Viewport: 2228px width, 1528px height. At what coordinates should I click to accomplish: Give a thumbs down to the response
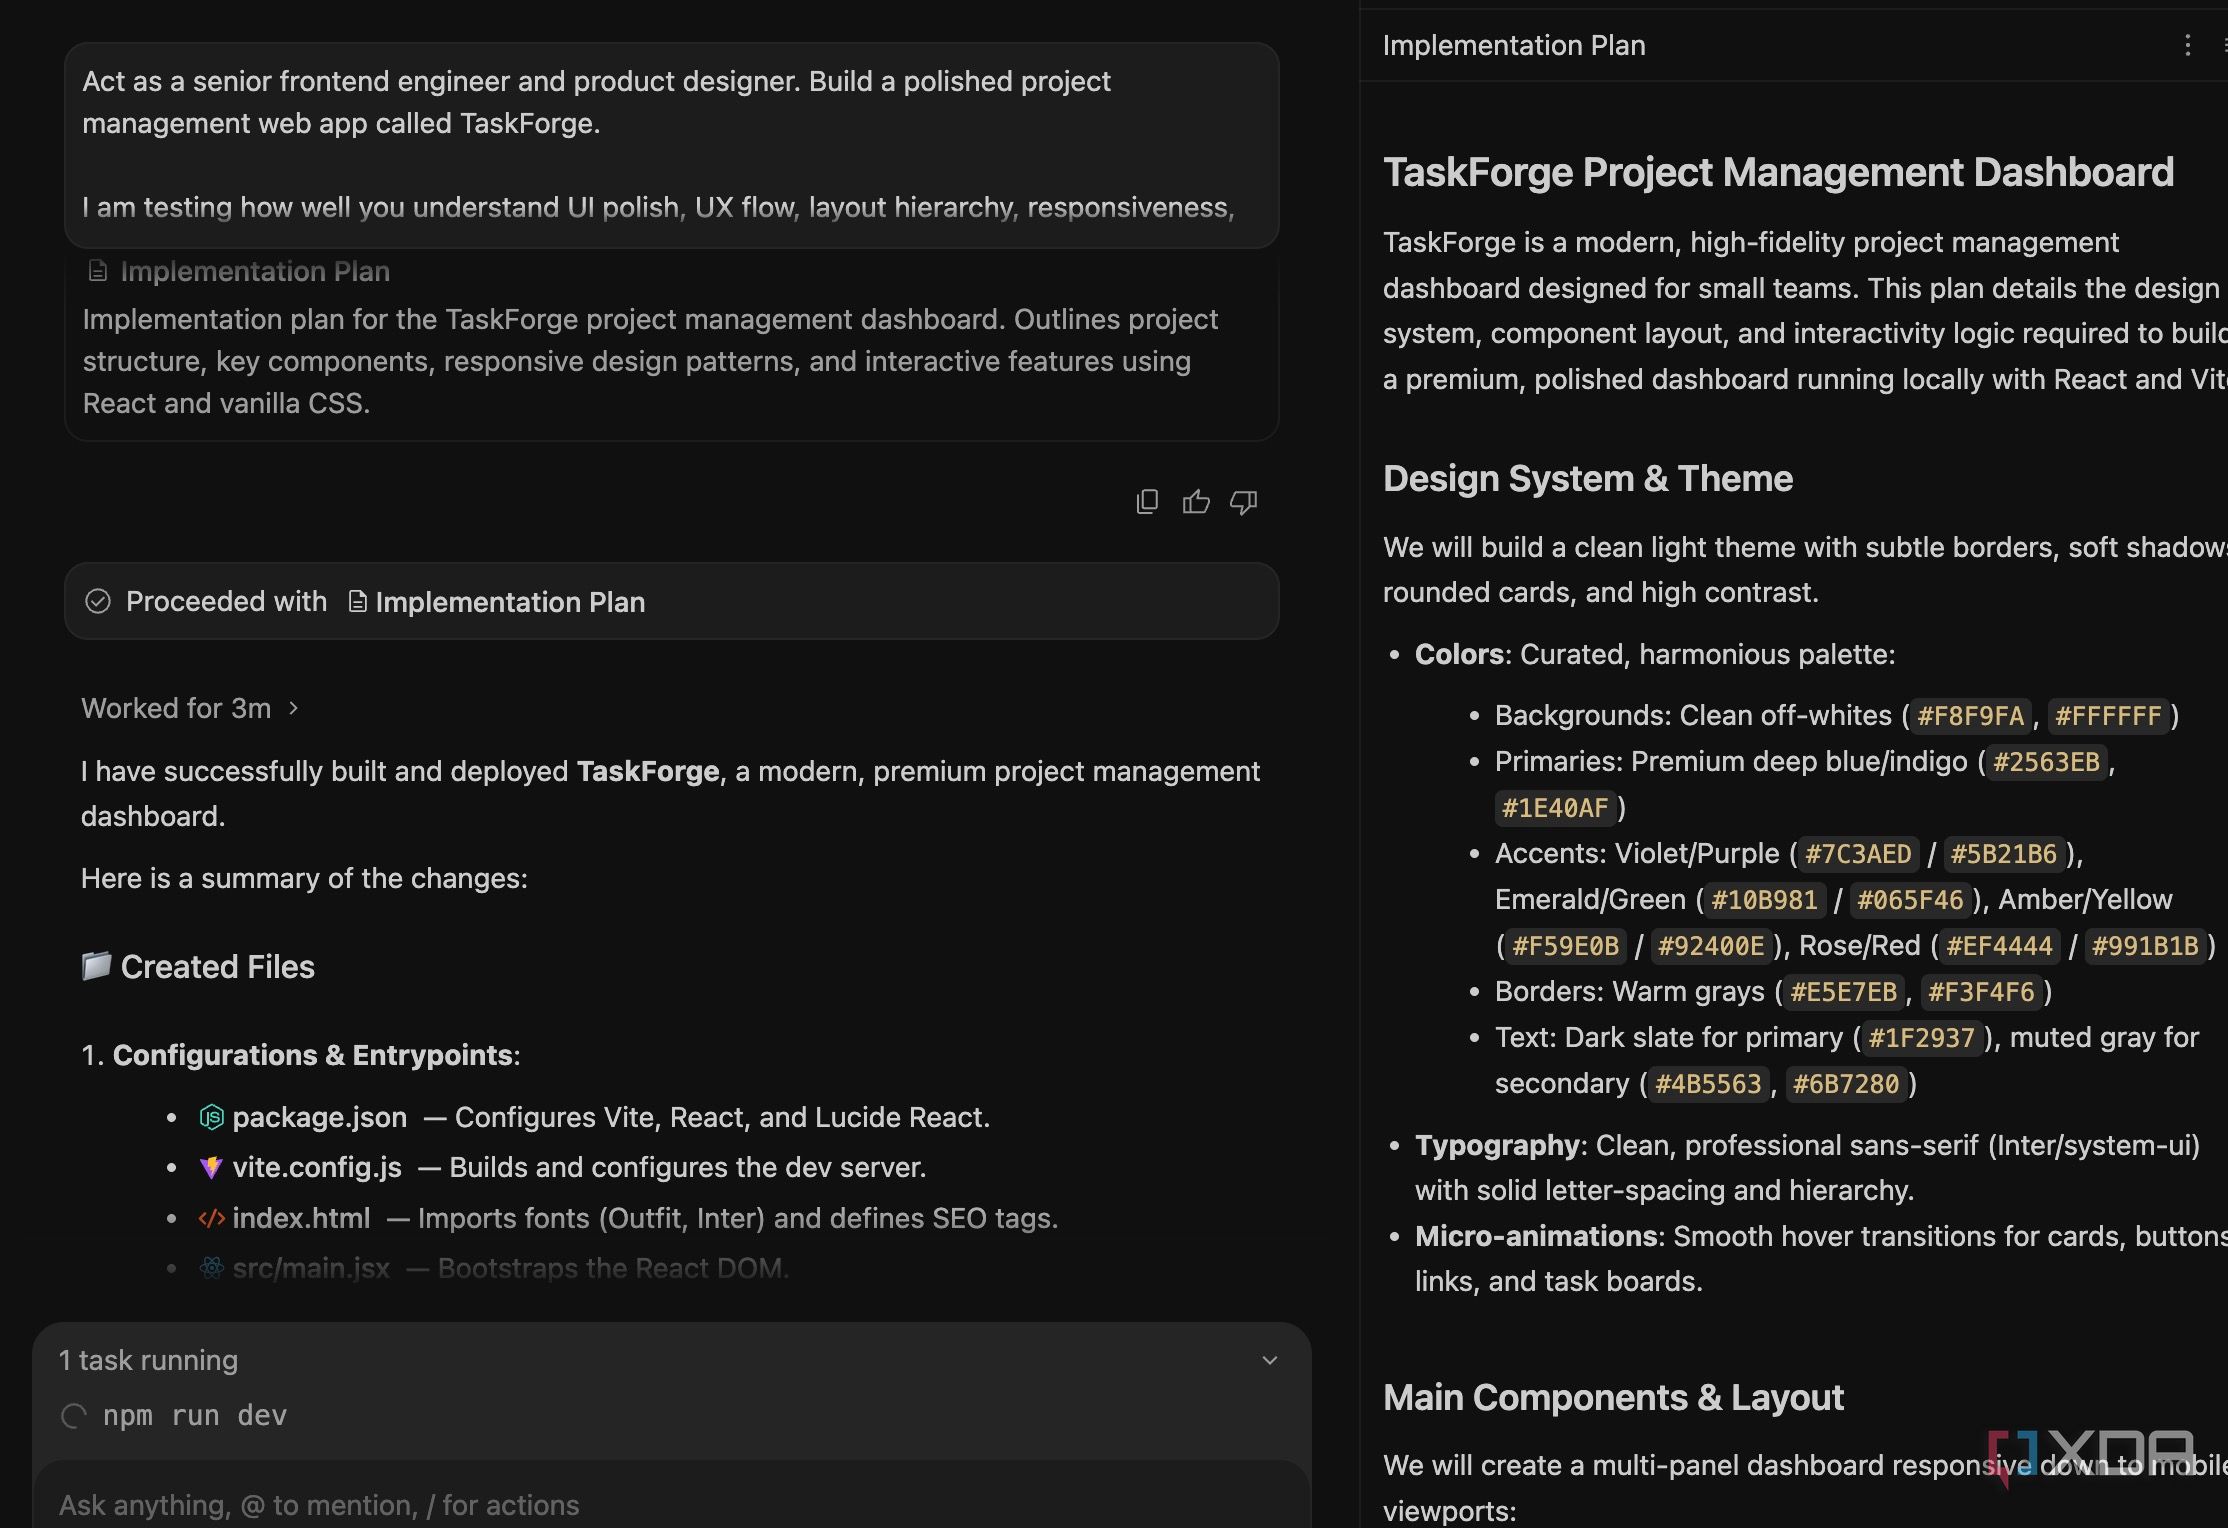click(1244, 502)
